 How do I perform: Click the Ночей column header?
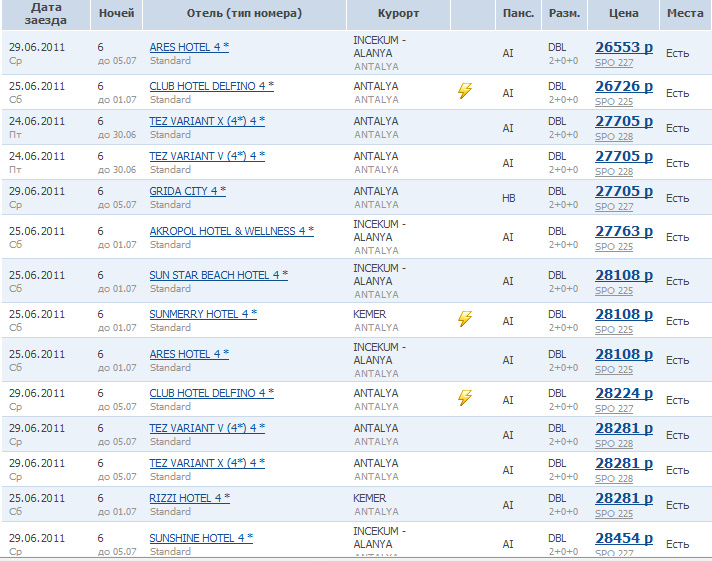[x=116, y=14]
